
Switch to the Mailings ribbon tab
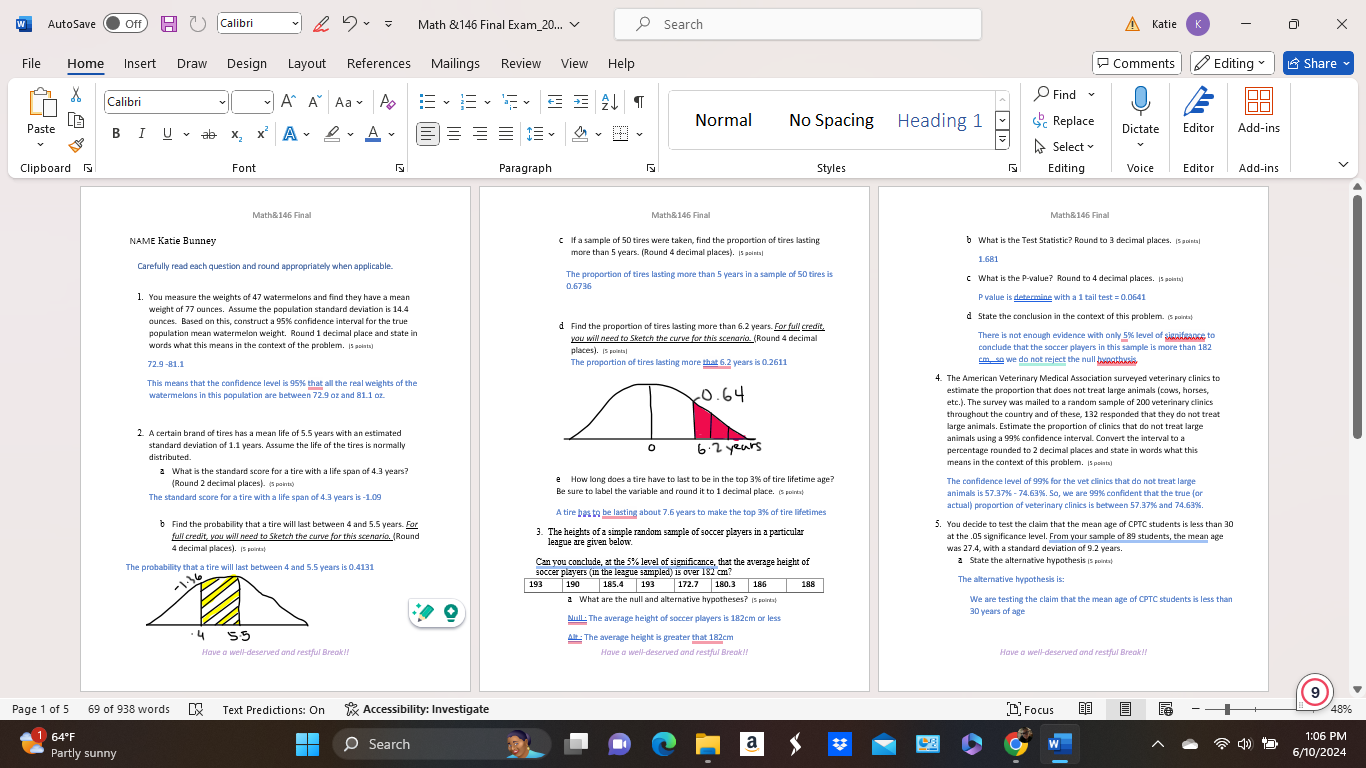coord(455,63)
